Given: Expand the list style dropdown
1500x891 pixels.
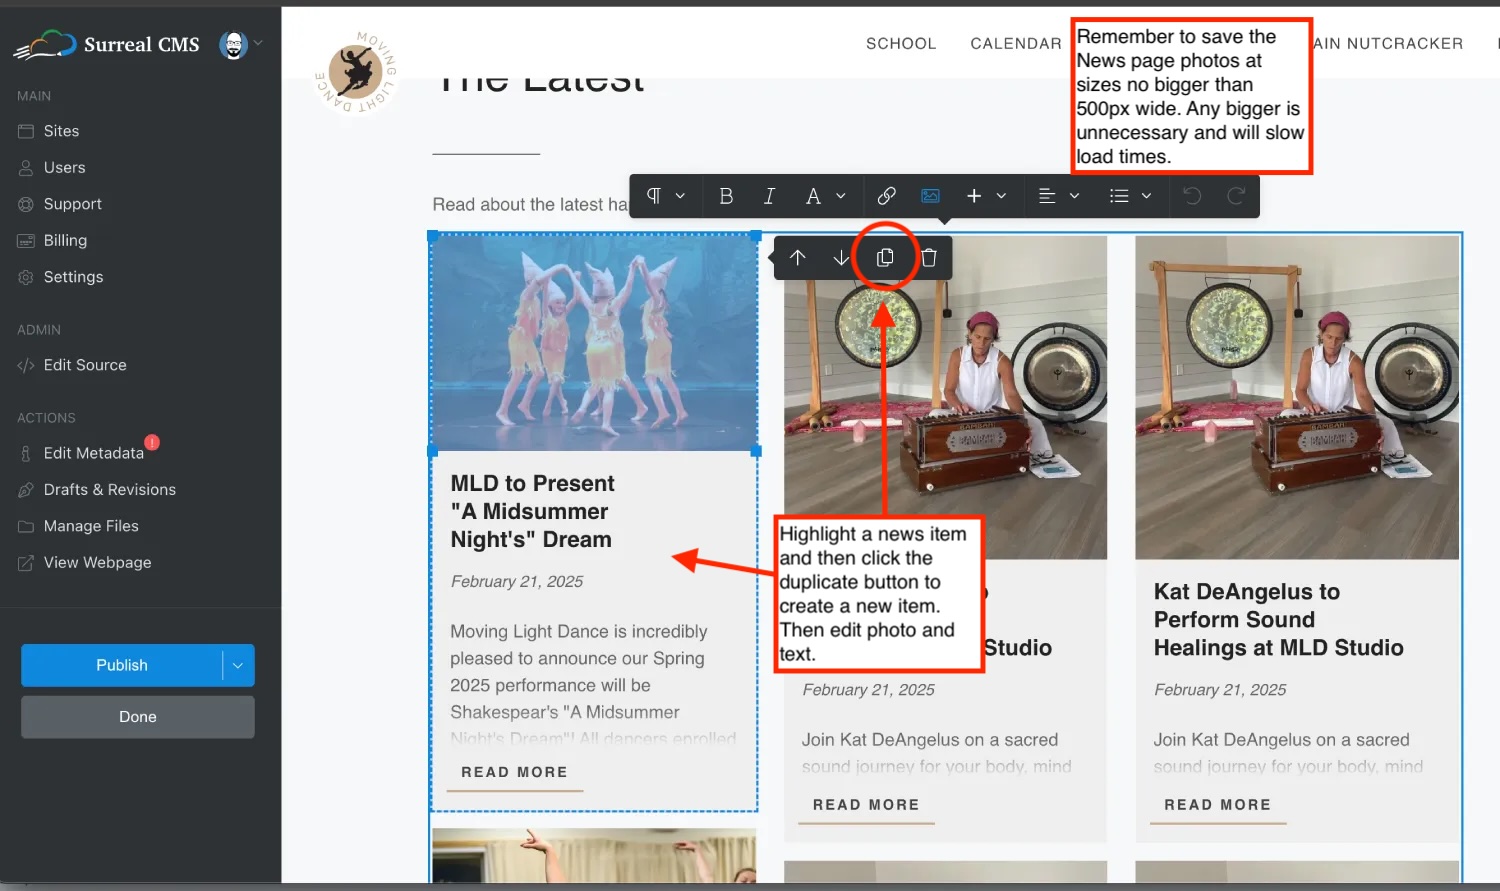Looking at the screenshot, I should tap(1130, 196).
